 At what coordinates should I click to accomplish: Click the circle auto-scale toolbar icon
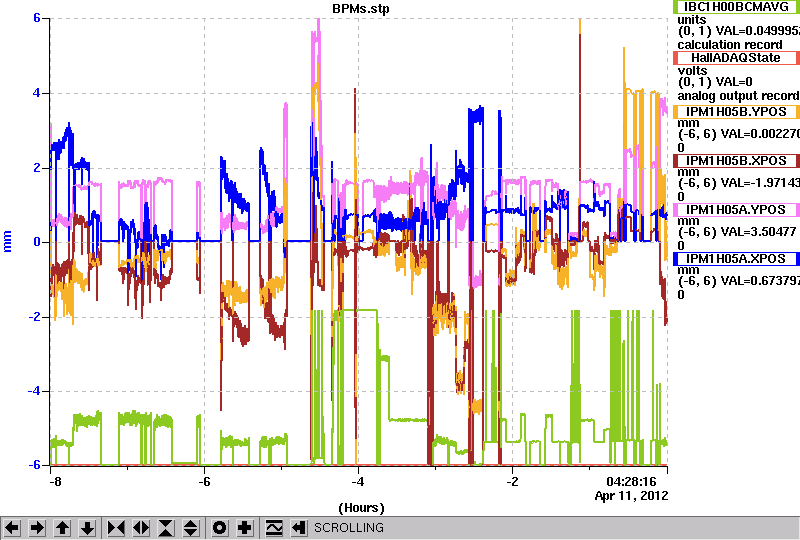point(219,528)
